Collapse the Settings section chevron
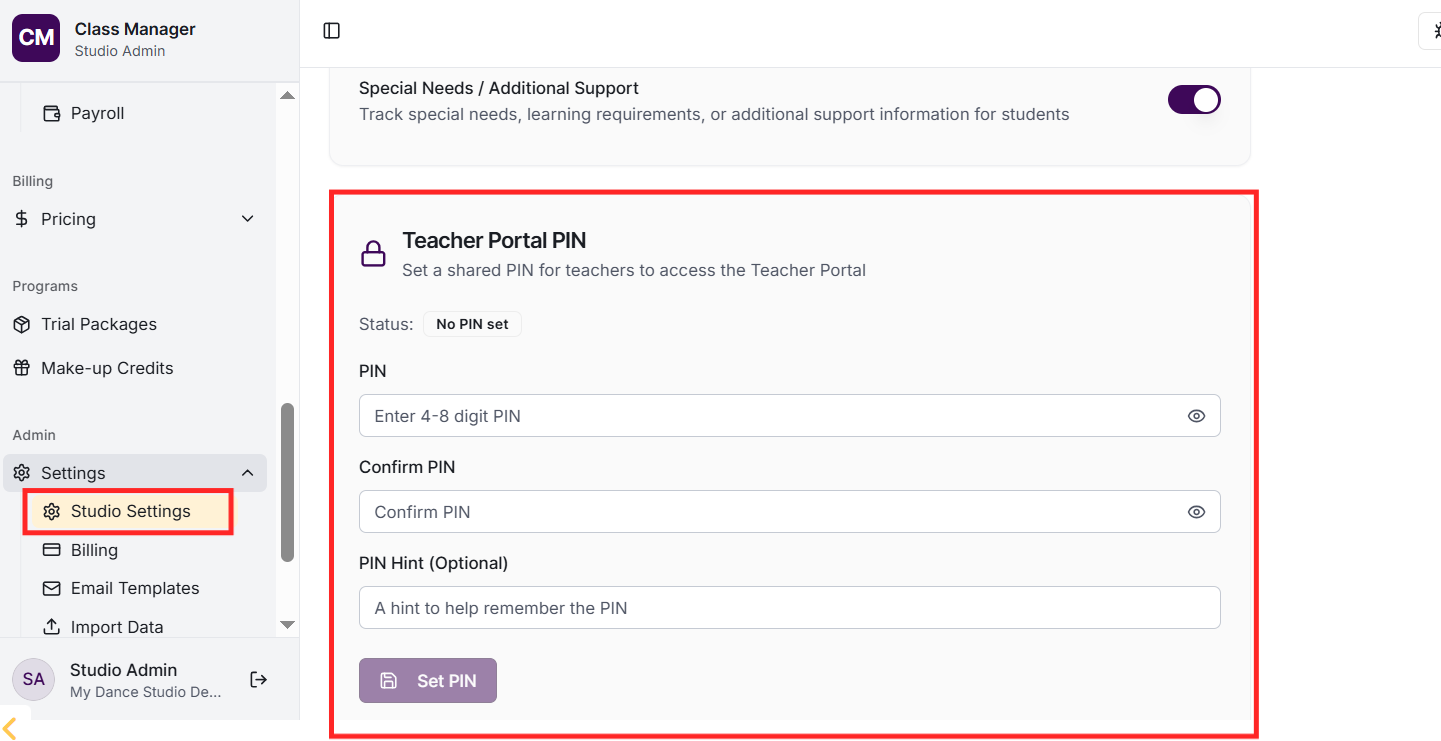Image resolution: width=1441 pixels, height=741 pixels. tap(248, 473)
